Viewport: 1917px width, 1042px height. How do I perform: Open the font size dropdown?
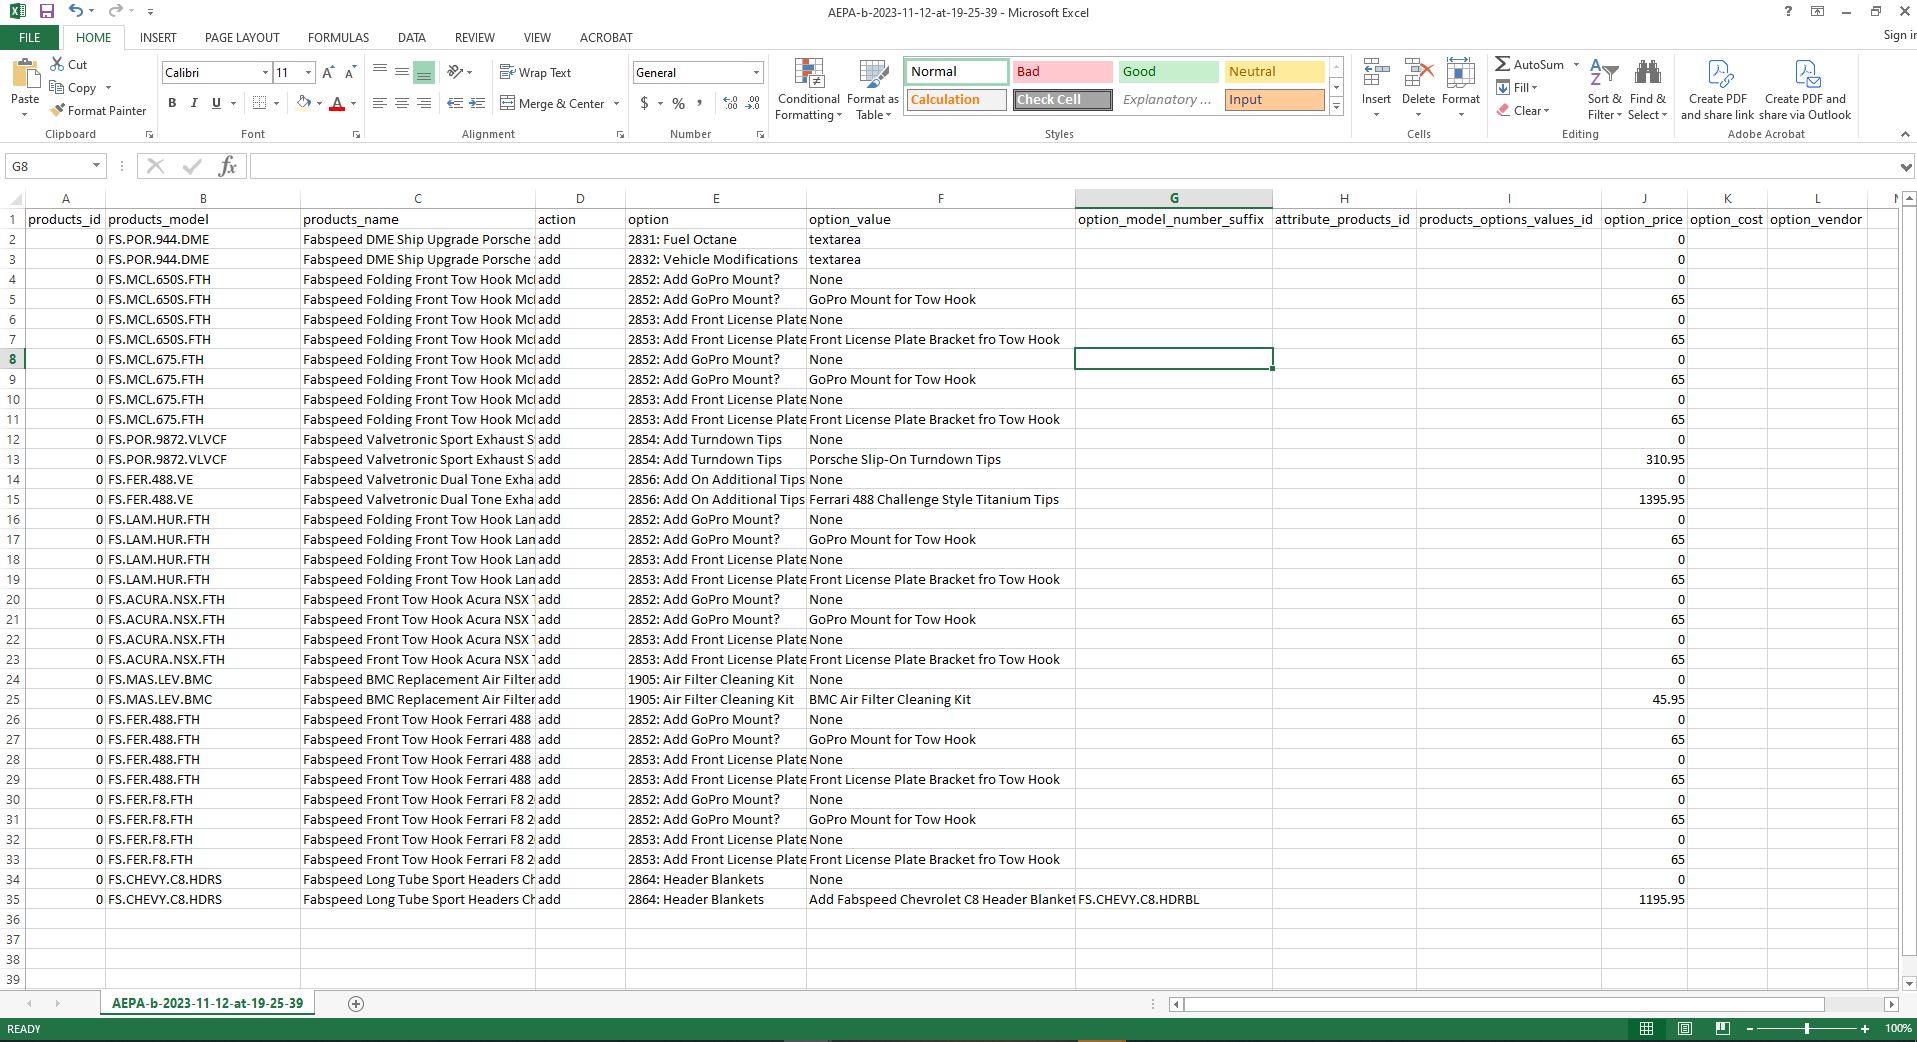[x=308, y=72]
